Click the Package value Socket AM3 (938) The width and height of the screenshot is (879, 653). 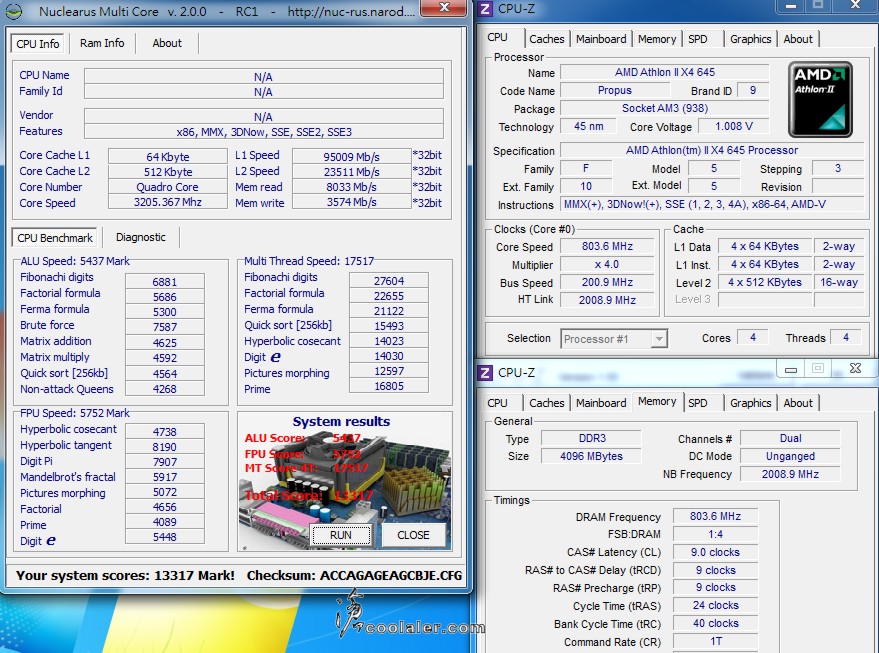tap(664, 108)
